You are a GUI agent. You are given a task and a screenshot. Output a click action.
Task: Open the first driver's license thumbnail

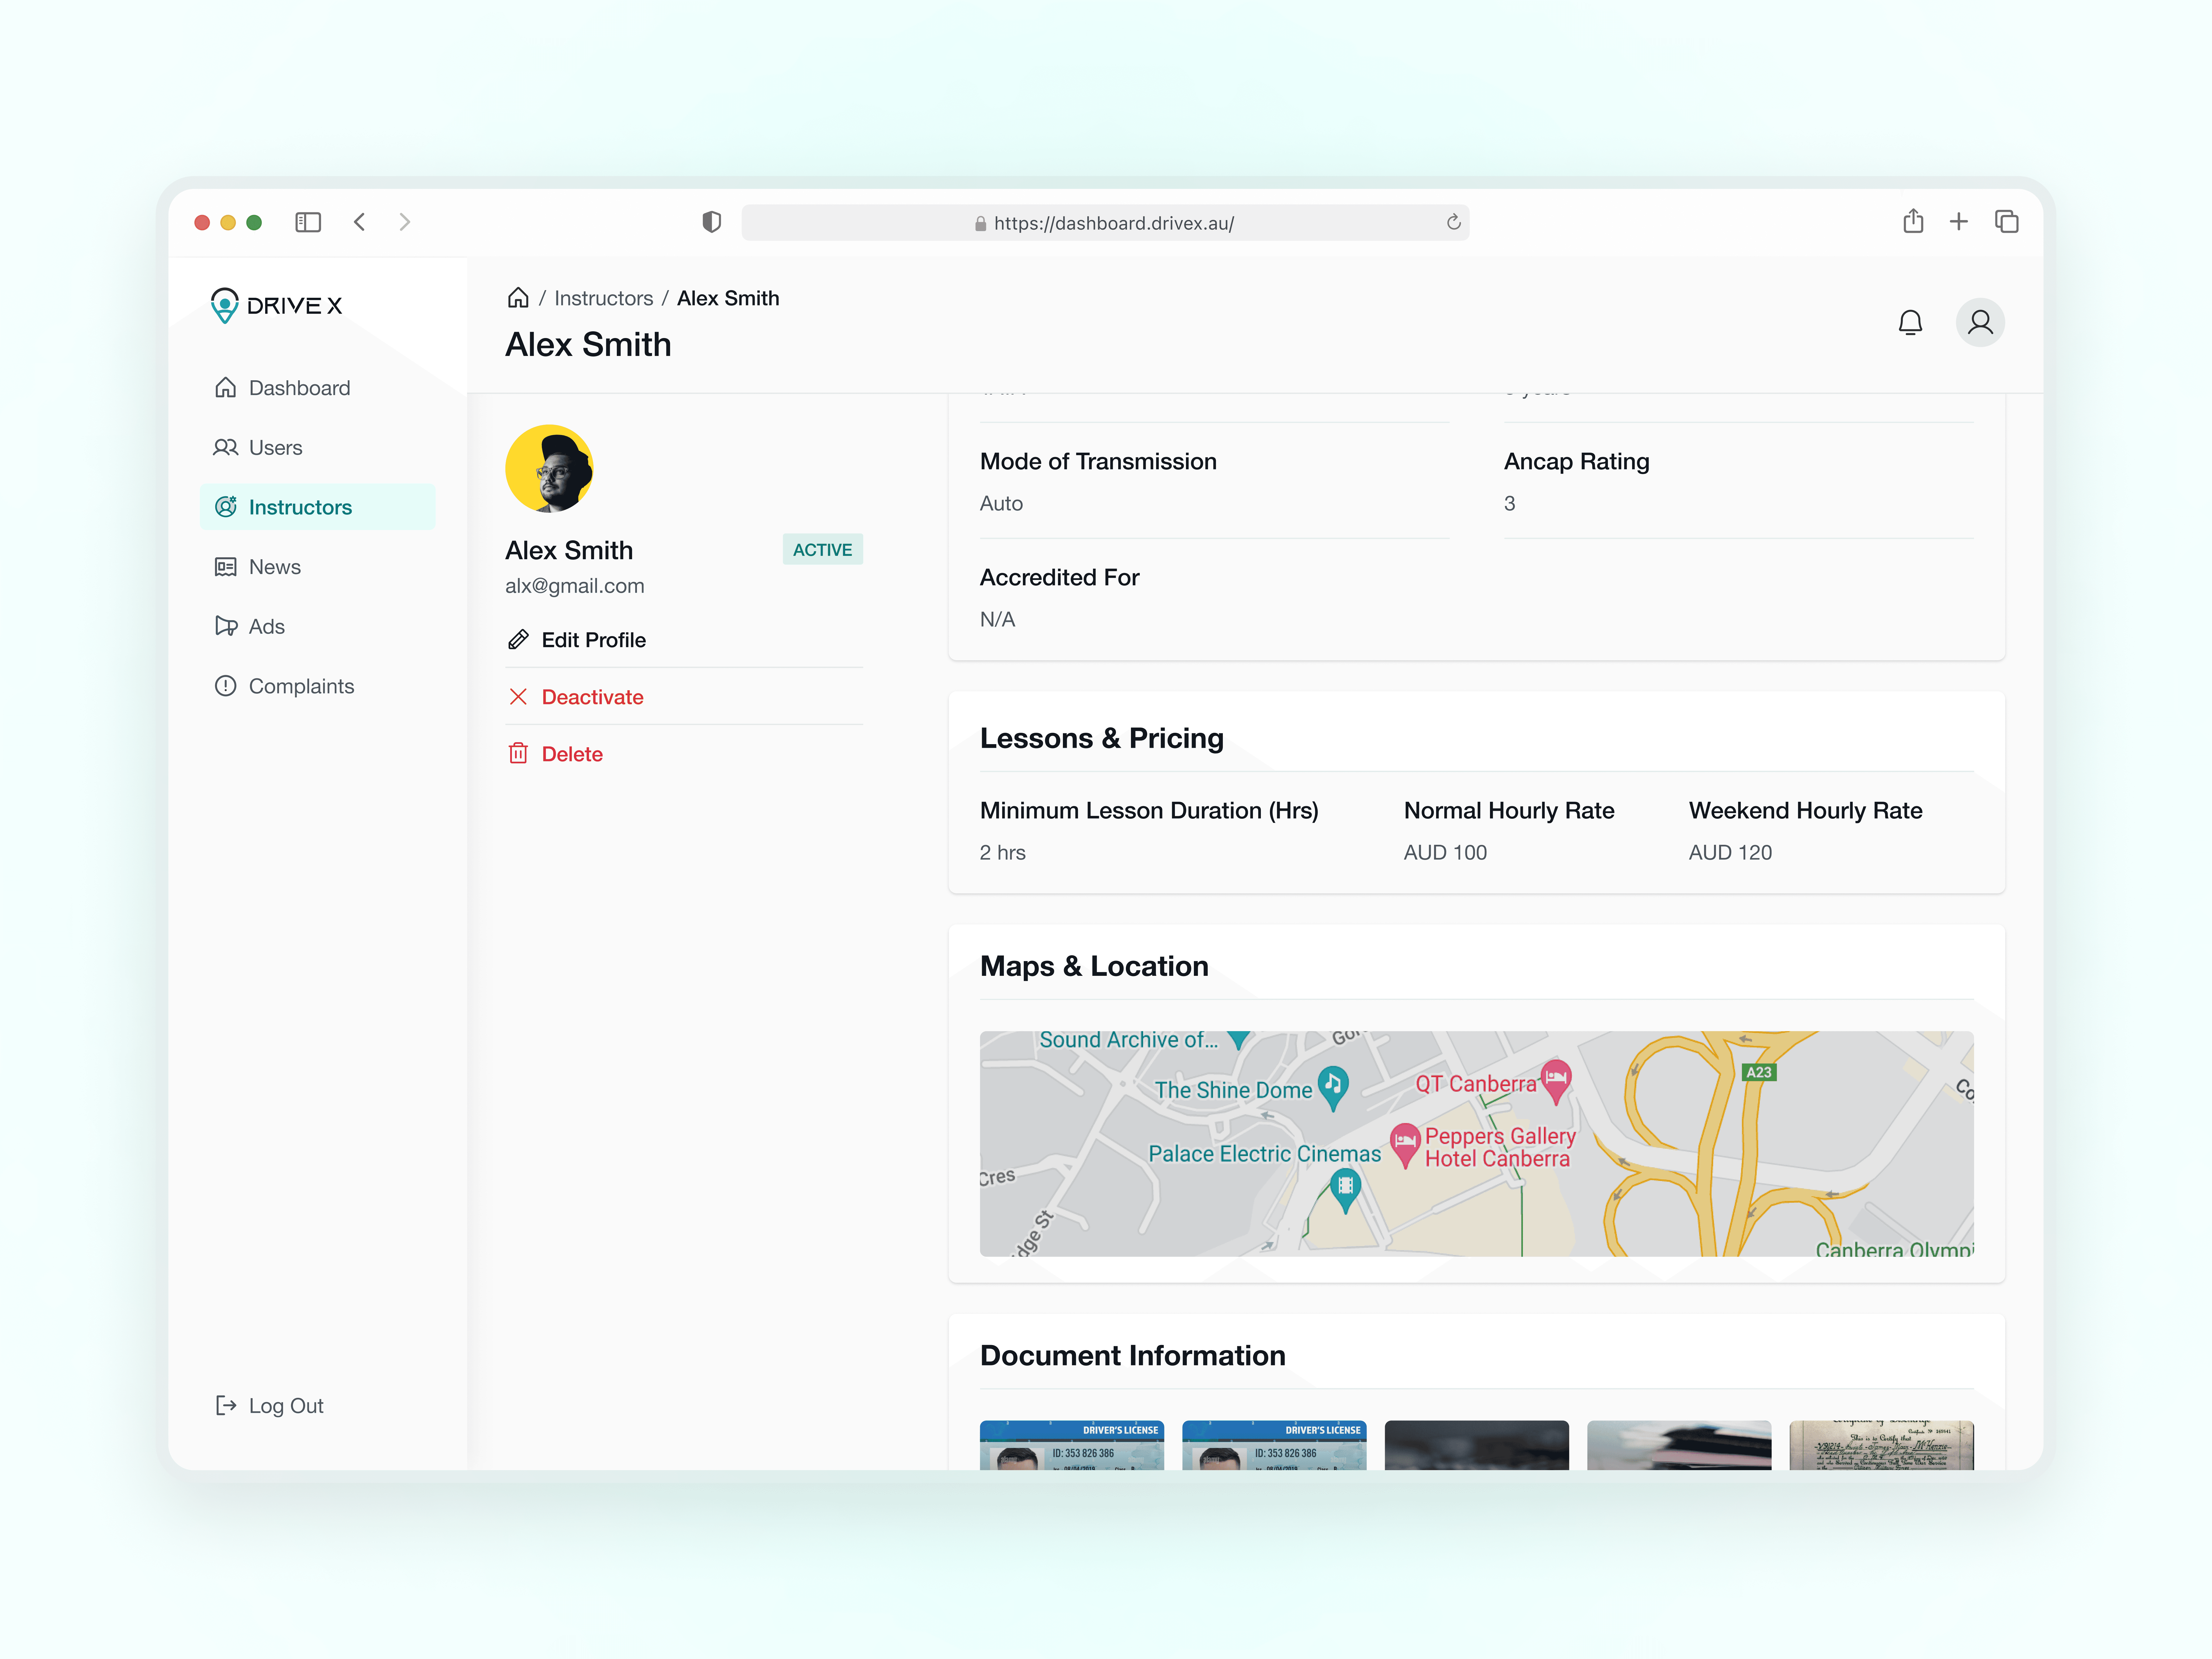[x=1071, y=1445]
